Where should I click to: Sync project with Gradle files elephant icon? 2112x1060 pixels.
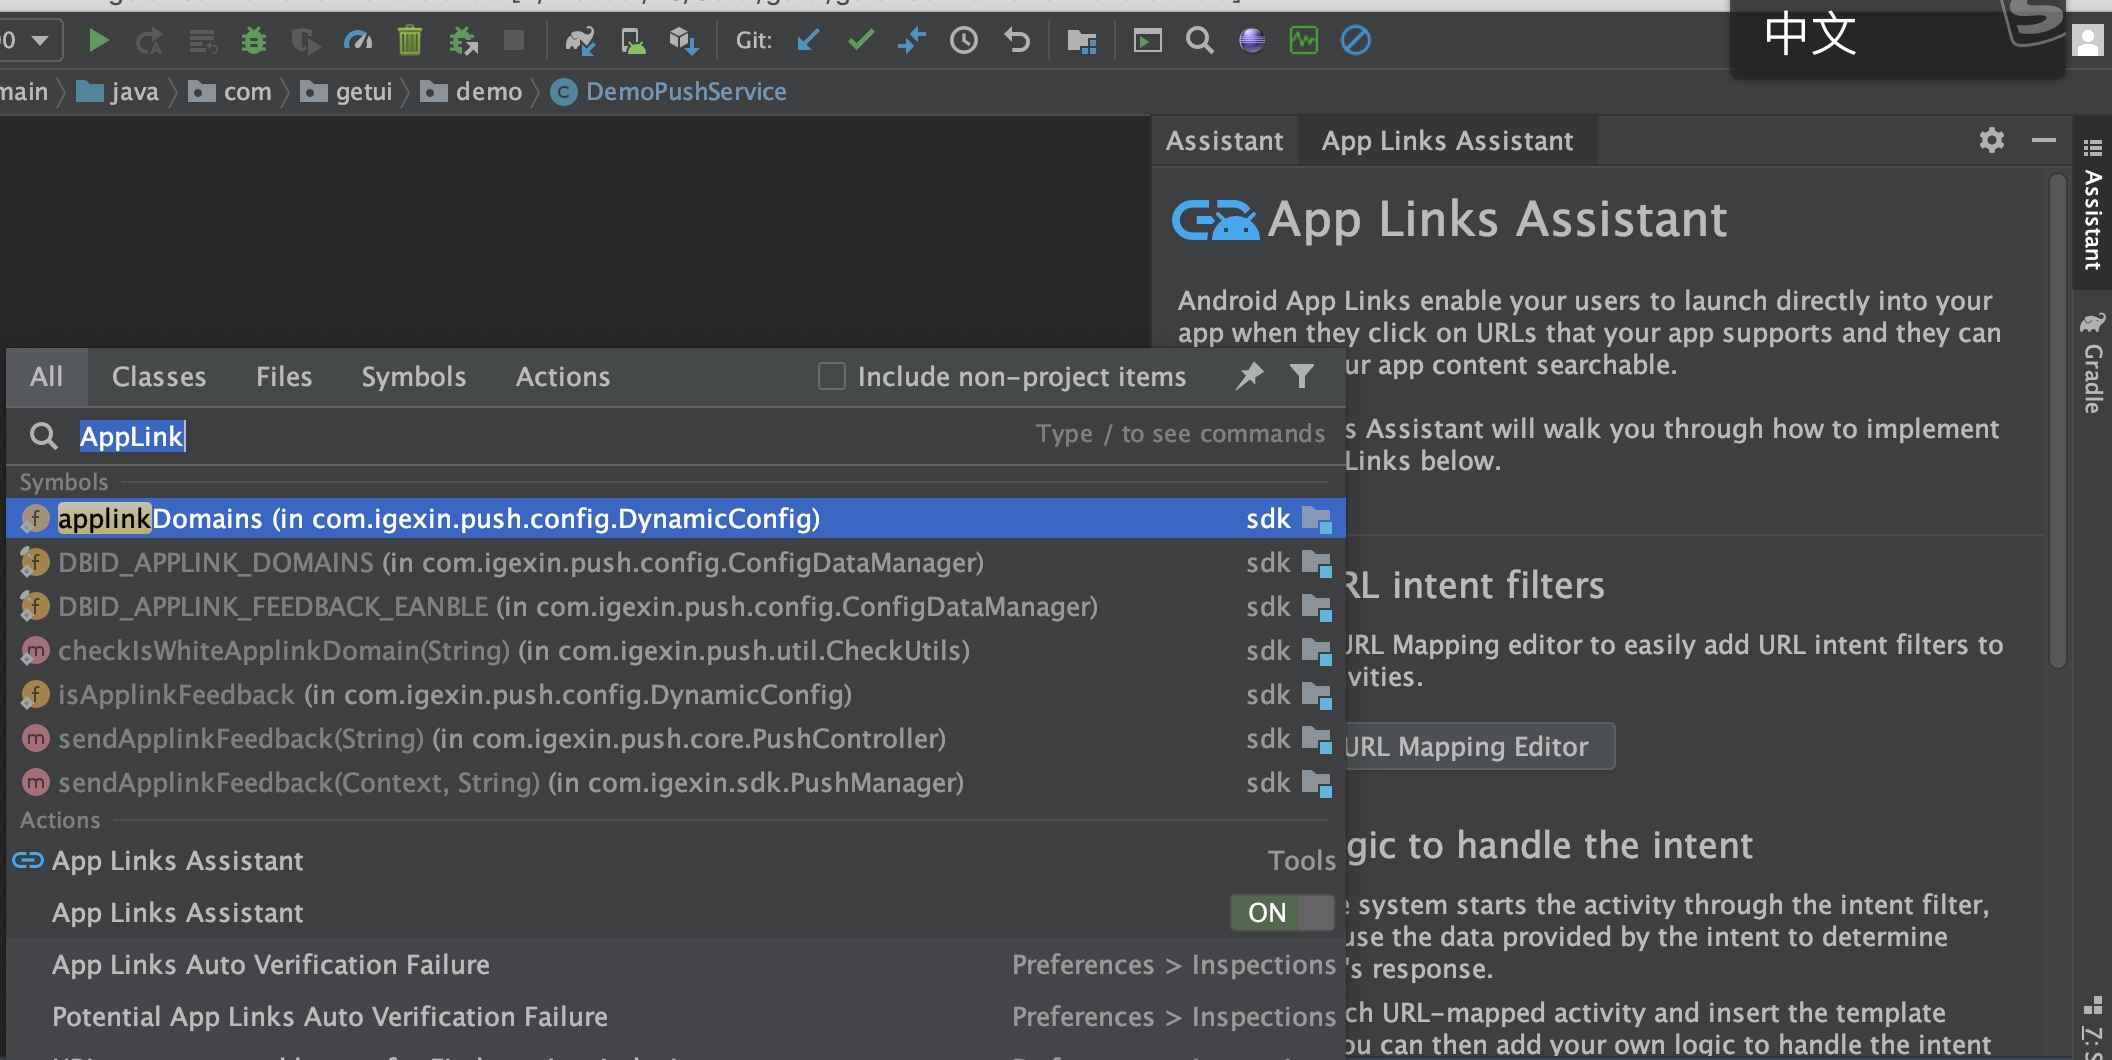[x=580, y=41]
